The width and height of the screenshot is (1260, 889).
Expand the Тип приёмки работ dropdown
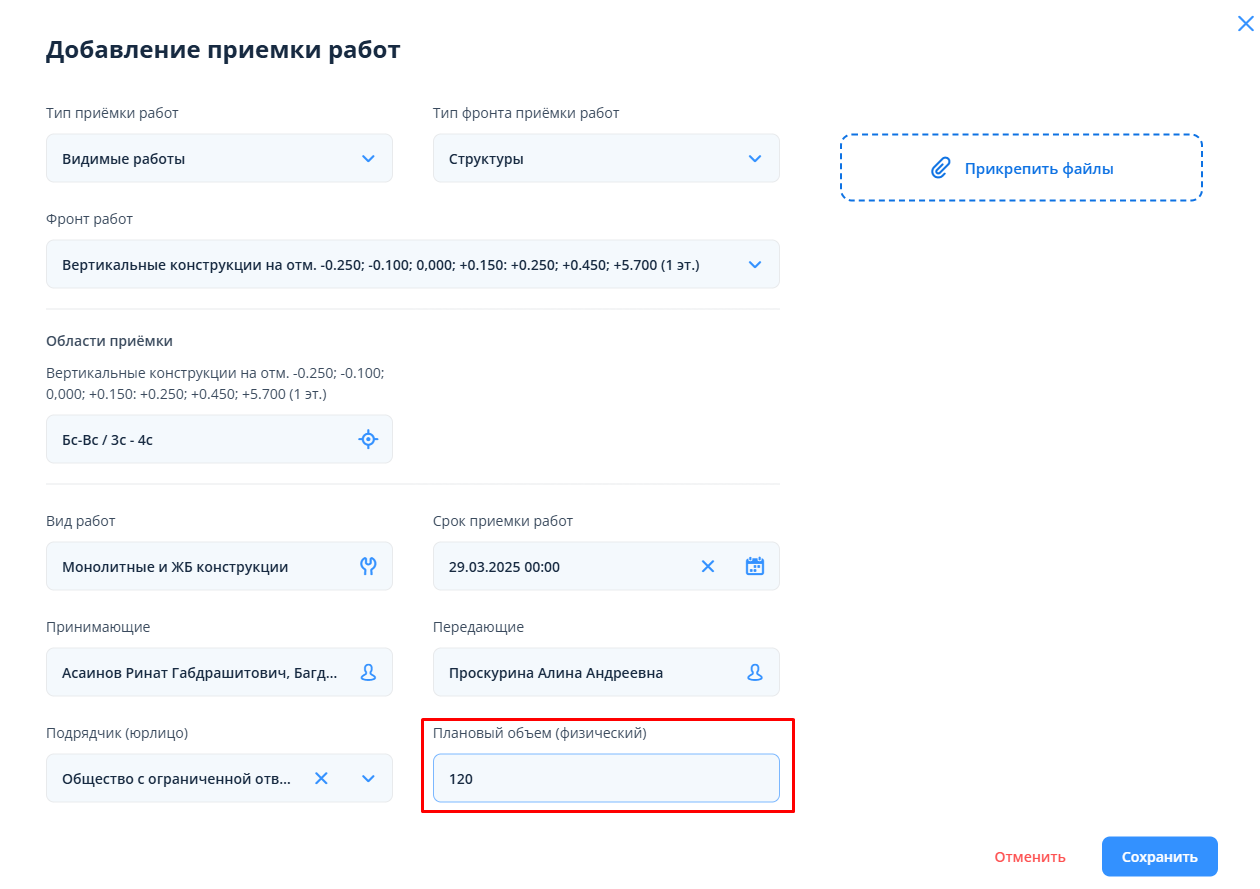(368, 159)
